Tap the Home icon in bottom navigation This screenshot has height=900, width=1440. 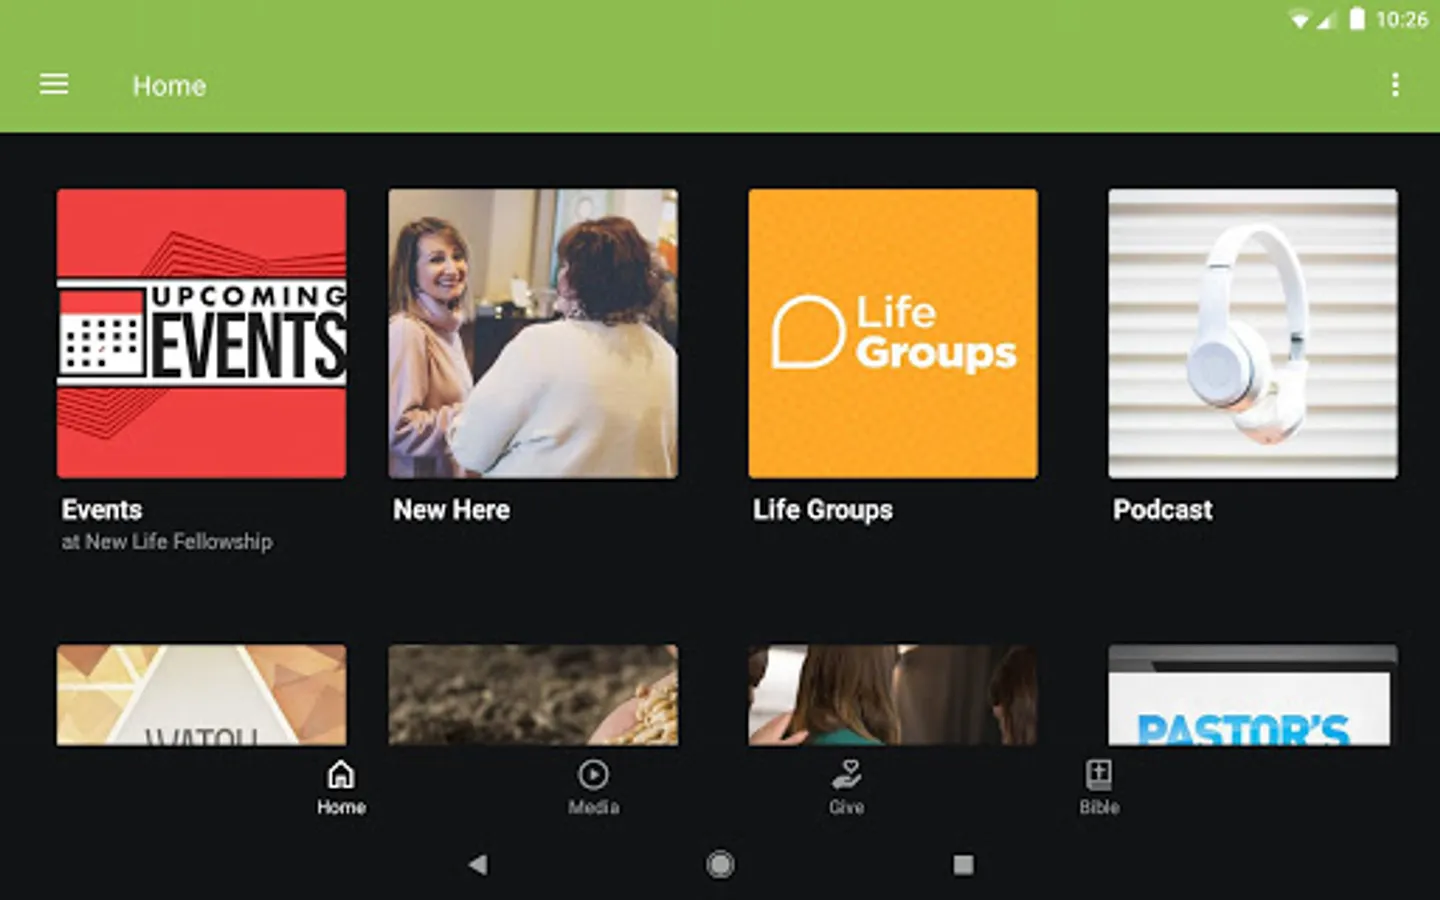coord(341,775)
